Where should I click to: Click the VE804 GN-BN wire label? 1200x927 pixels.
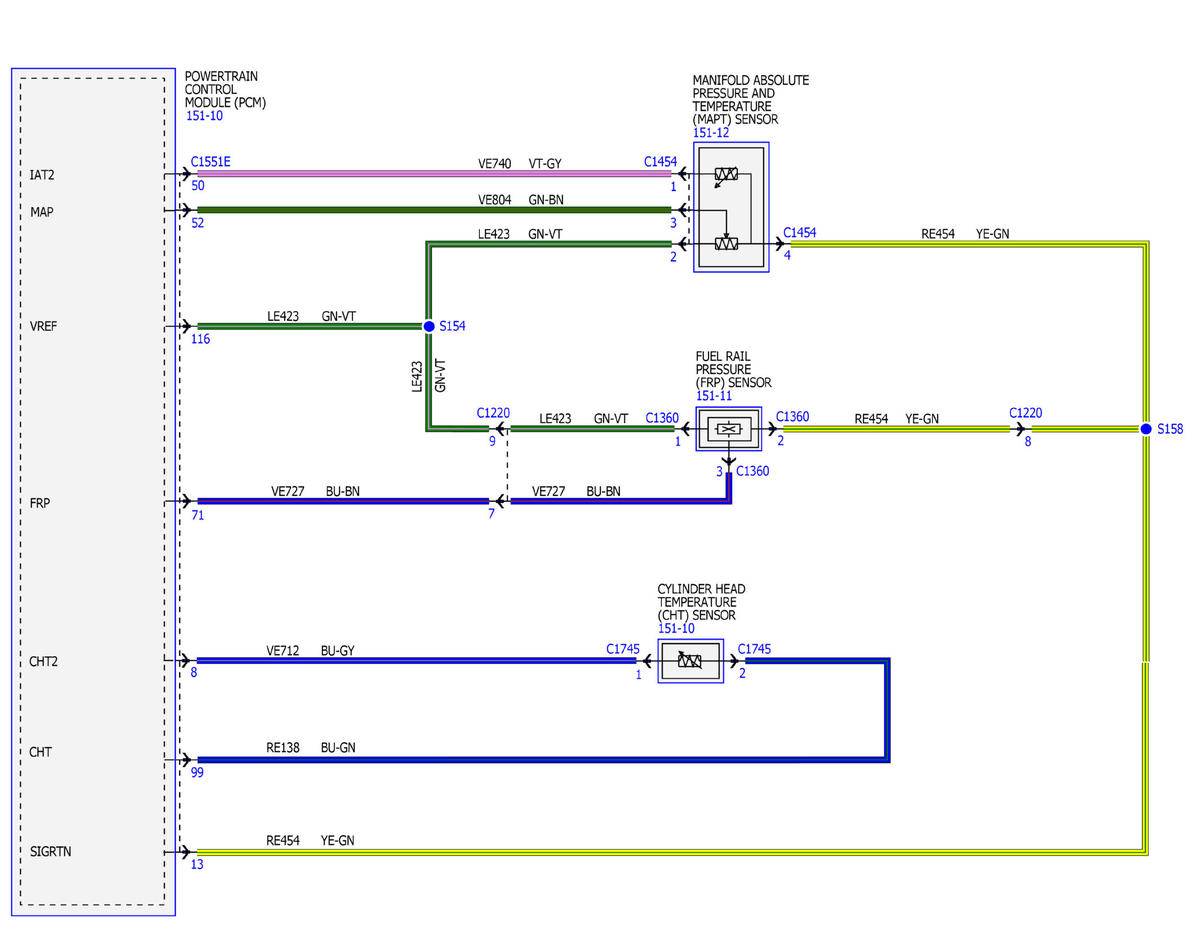tap(520, 199)
